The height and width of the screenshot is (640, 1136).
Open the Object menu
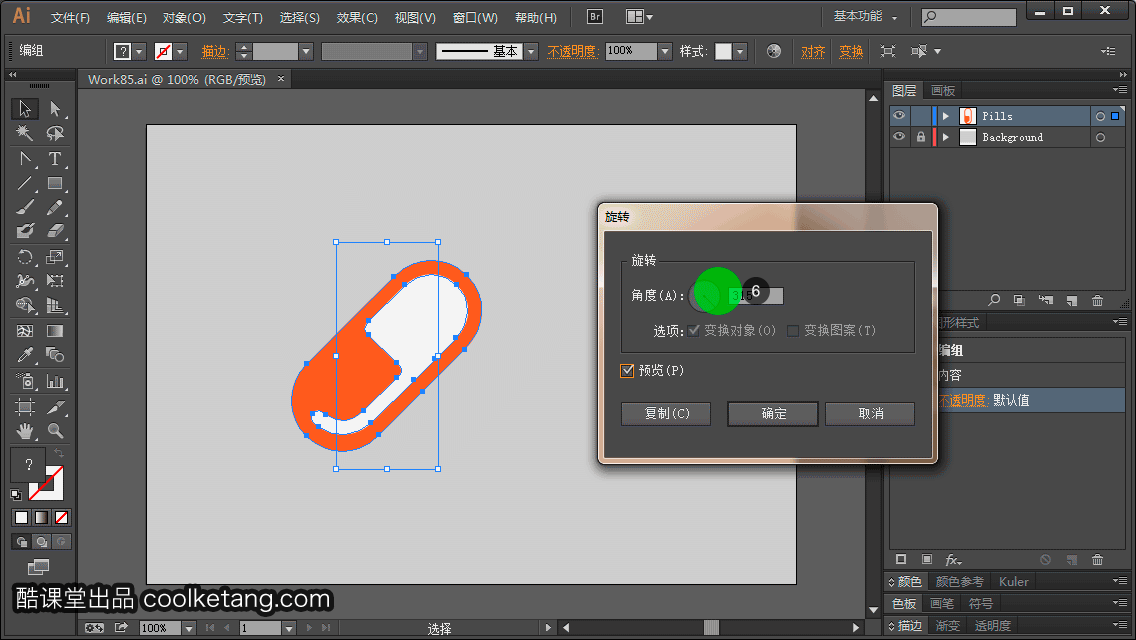click(x=184, y=17)
